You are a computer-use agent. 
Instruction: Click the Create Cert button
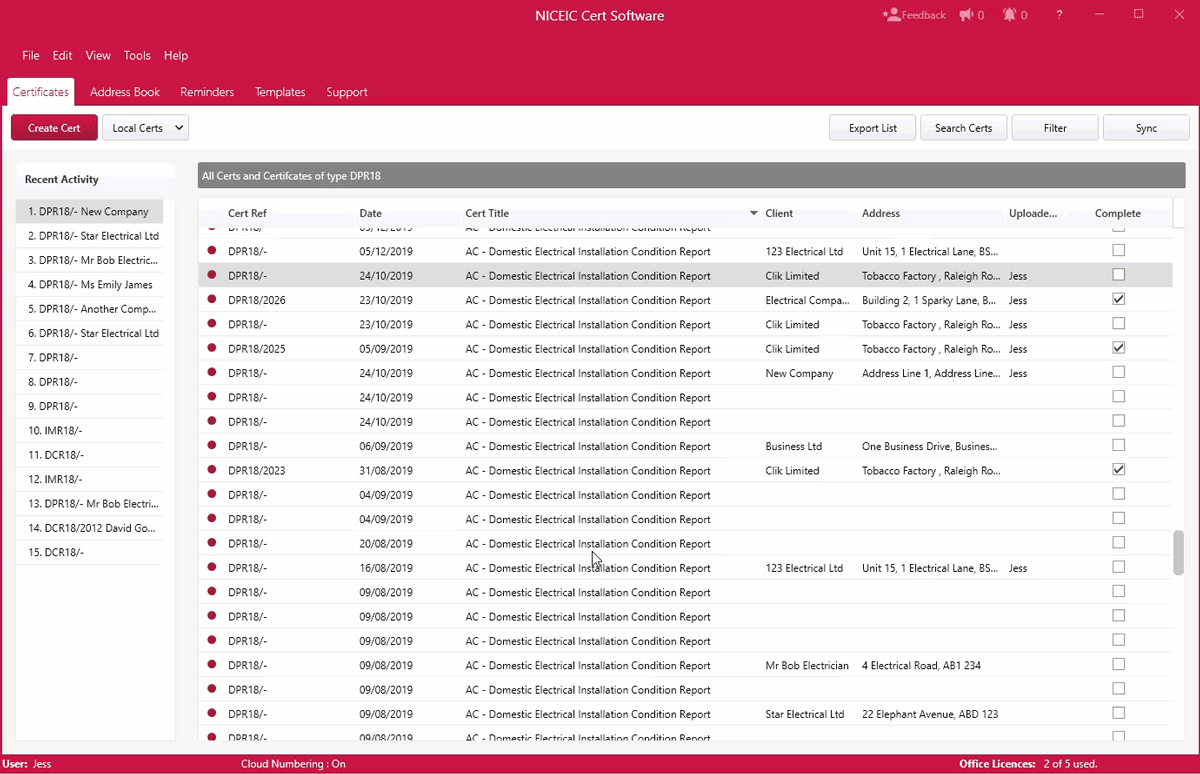coord(54,127)
